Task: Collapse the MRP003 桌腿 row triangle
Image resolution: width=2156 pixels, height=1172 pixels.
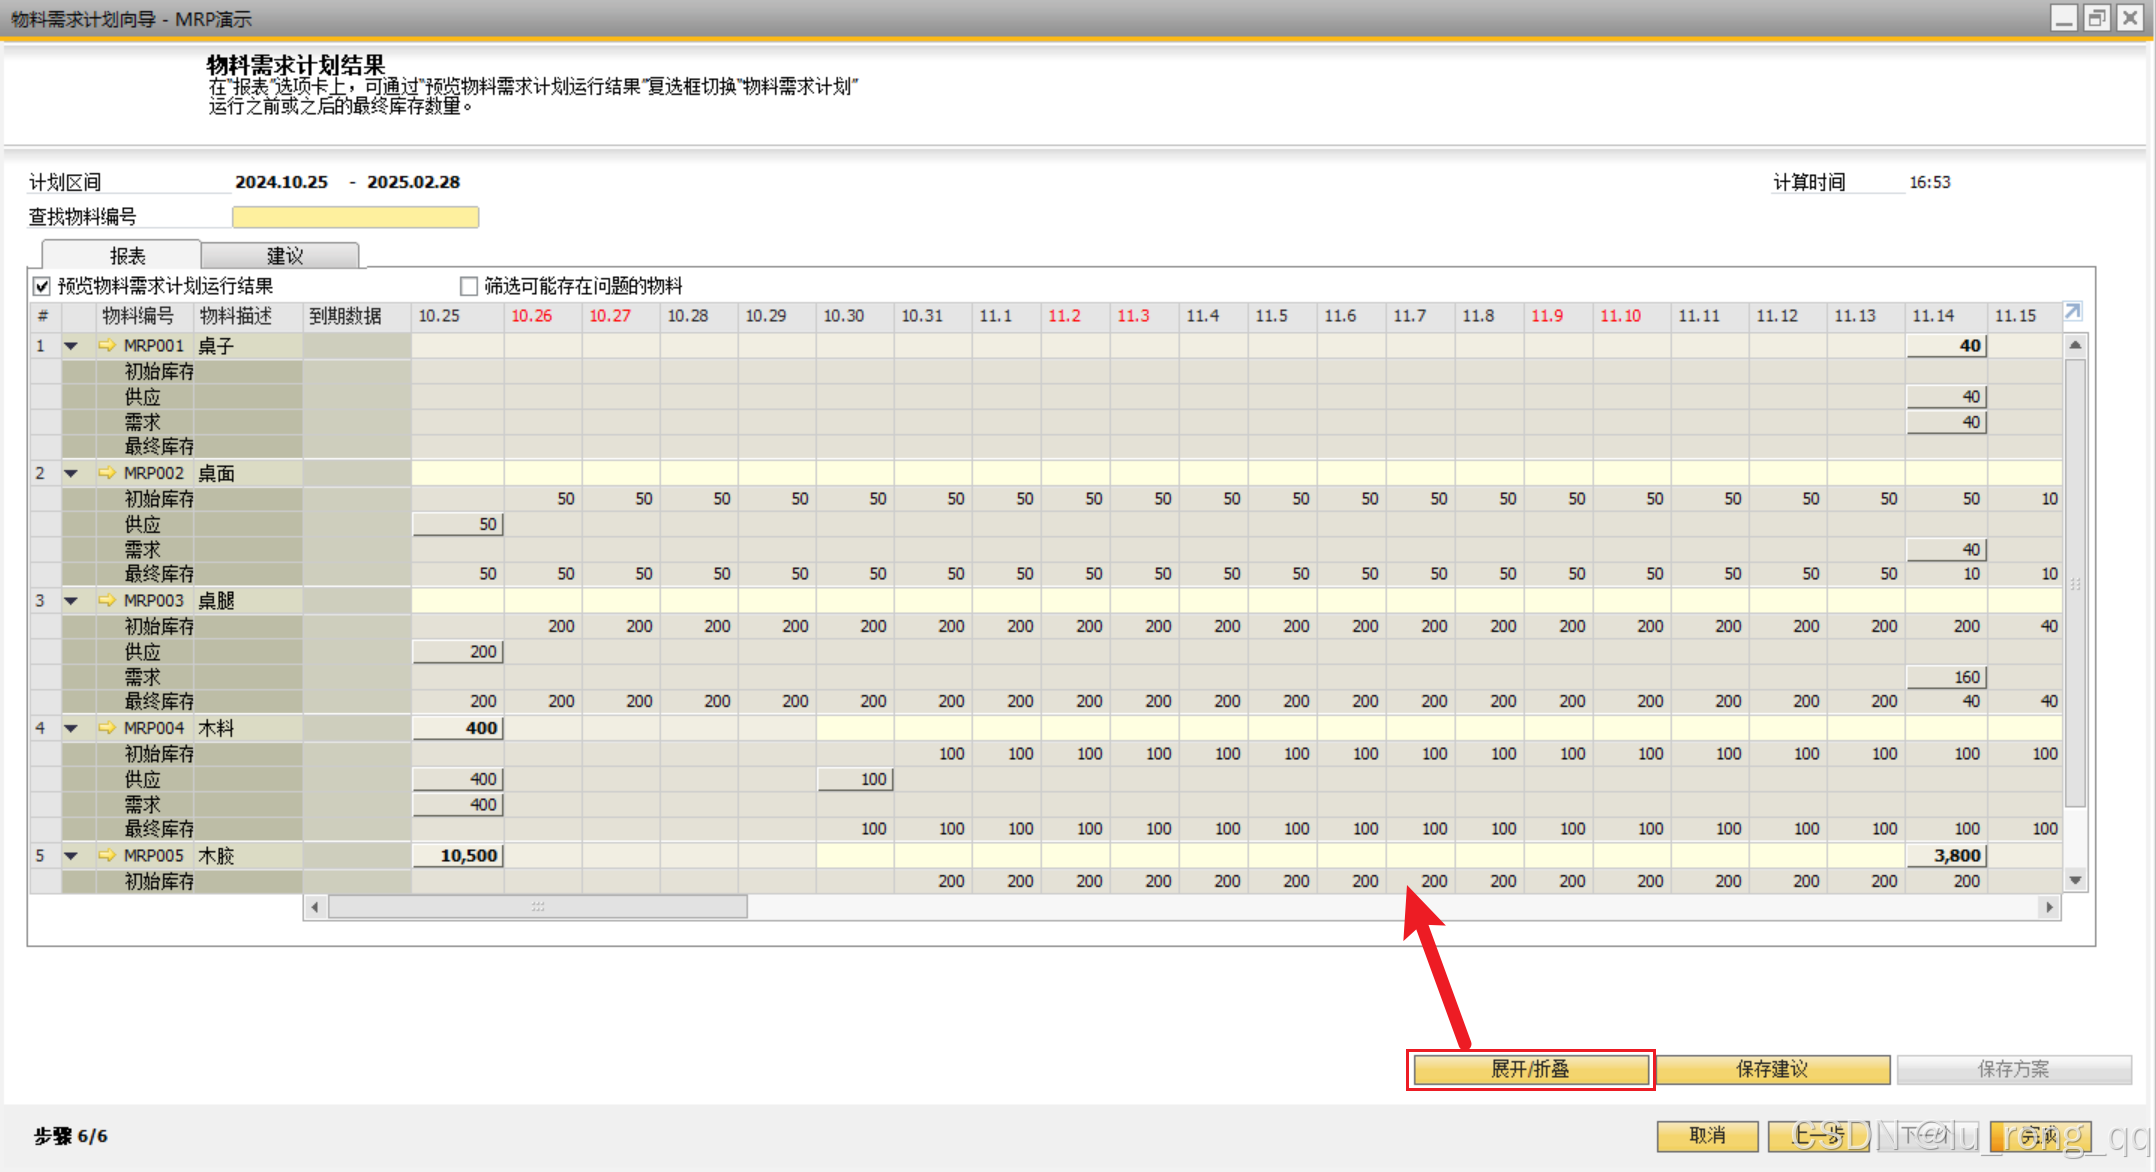Action: (x=71, y=601)
